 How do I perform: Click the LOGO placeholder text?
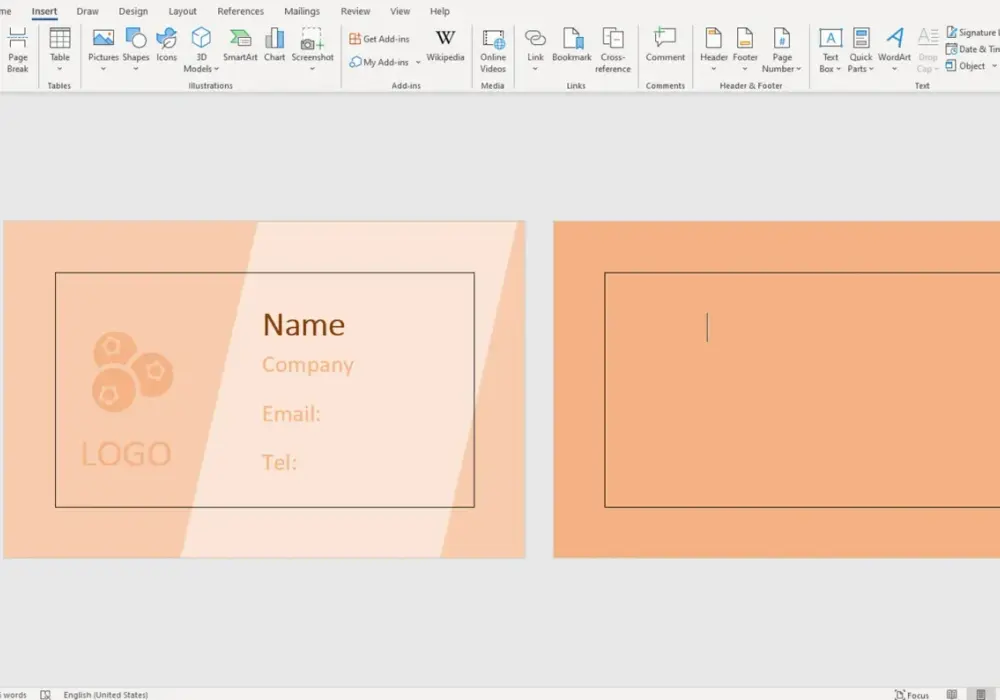(x=126, y=455)
